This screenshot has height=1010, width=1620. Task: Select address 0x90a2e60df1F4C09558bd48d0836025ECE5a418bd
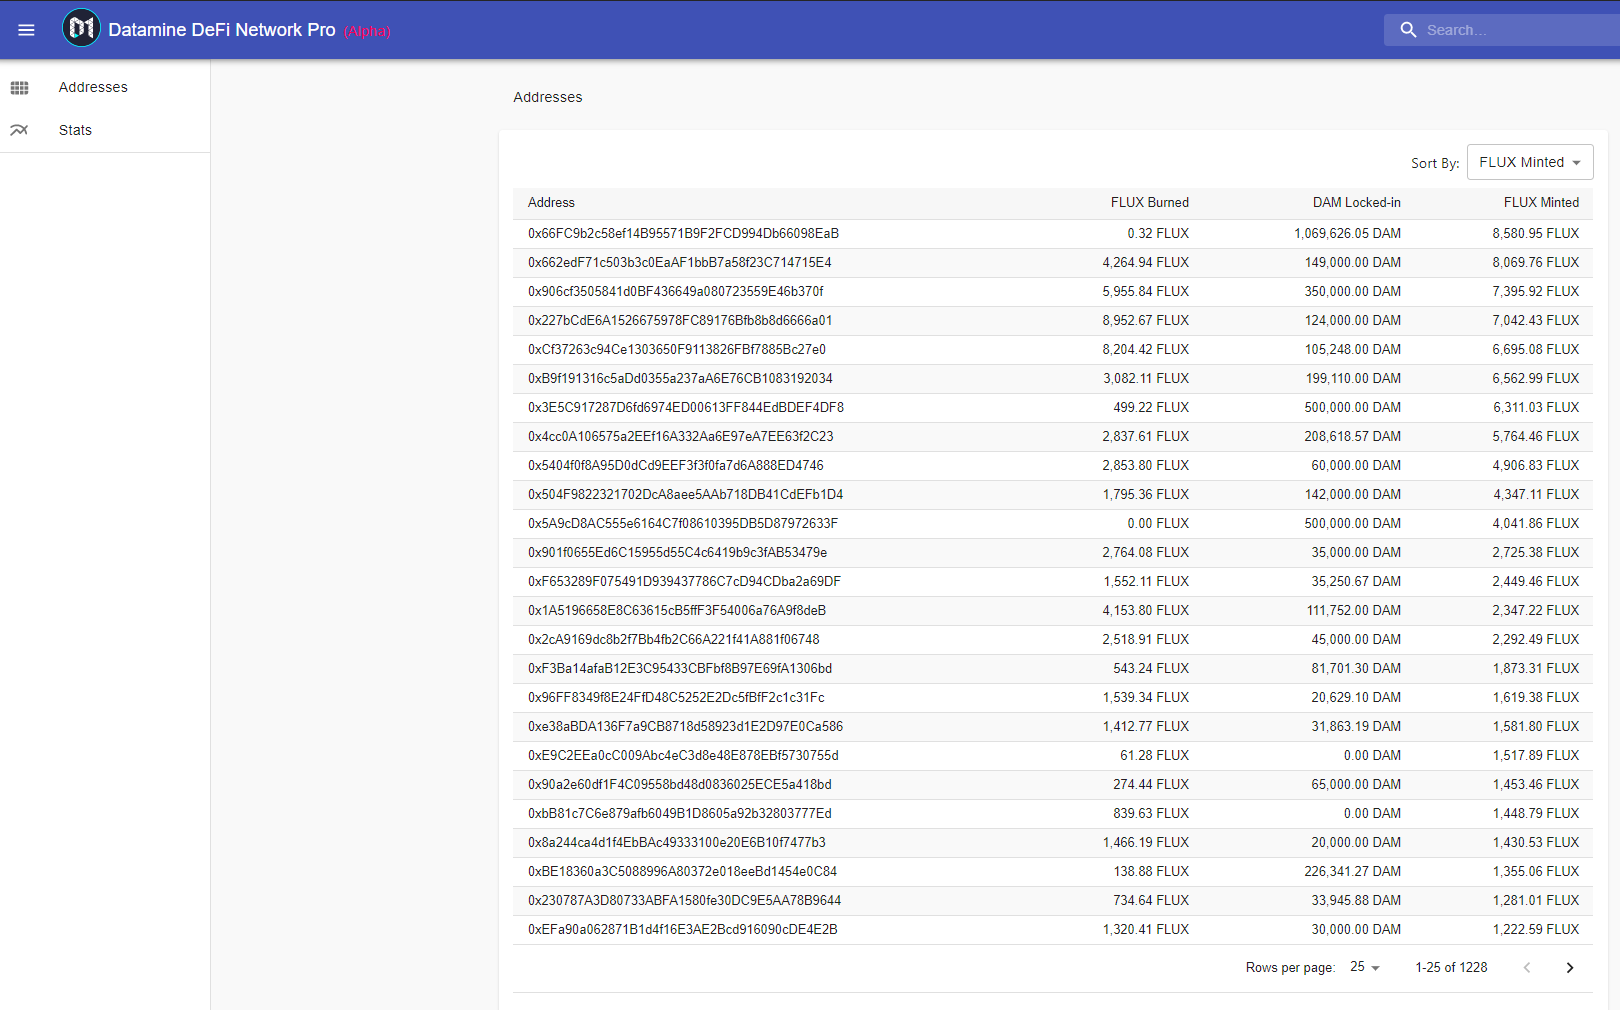[x=680, y=785]
